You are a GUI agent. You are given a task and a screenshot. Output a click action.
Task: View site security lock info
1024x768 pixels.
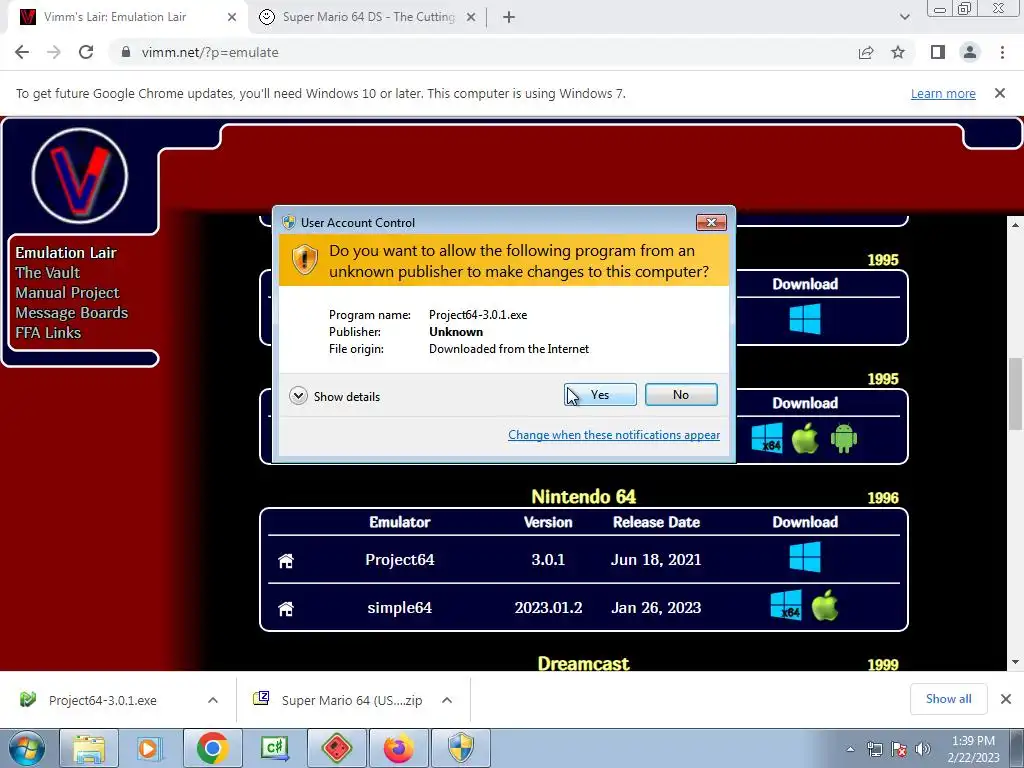click(125, 52)
